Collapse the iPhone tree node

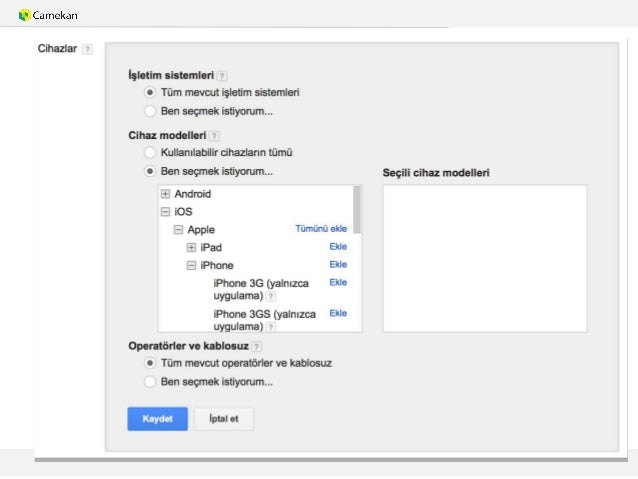point(191,265)
